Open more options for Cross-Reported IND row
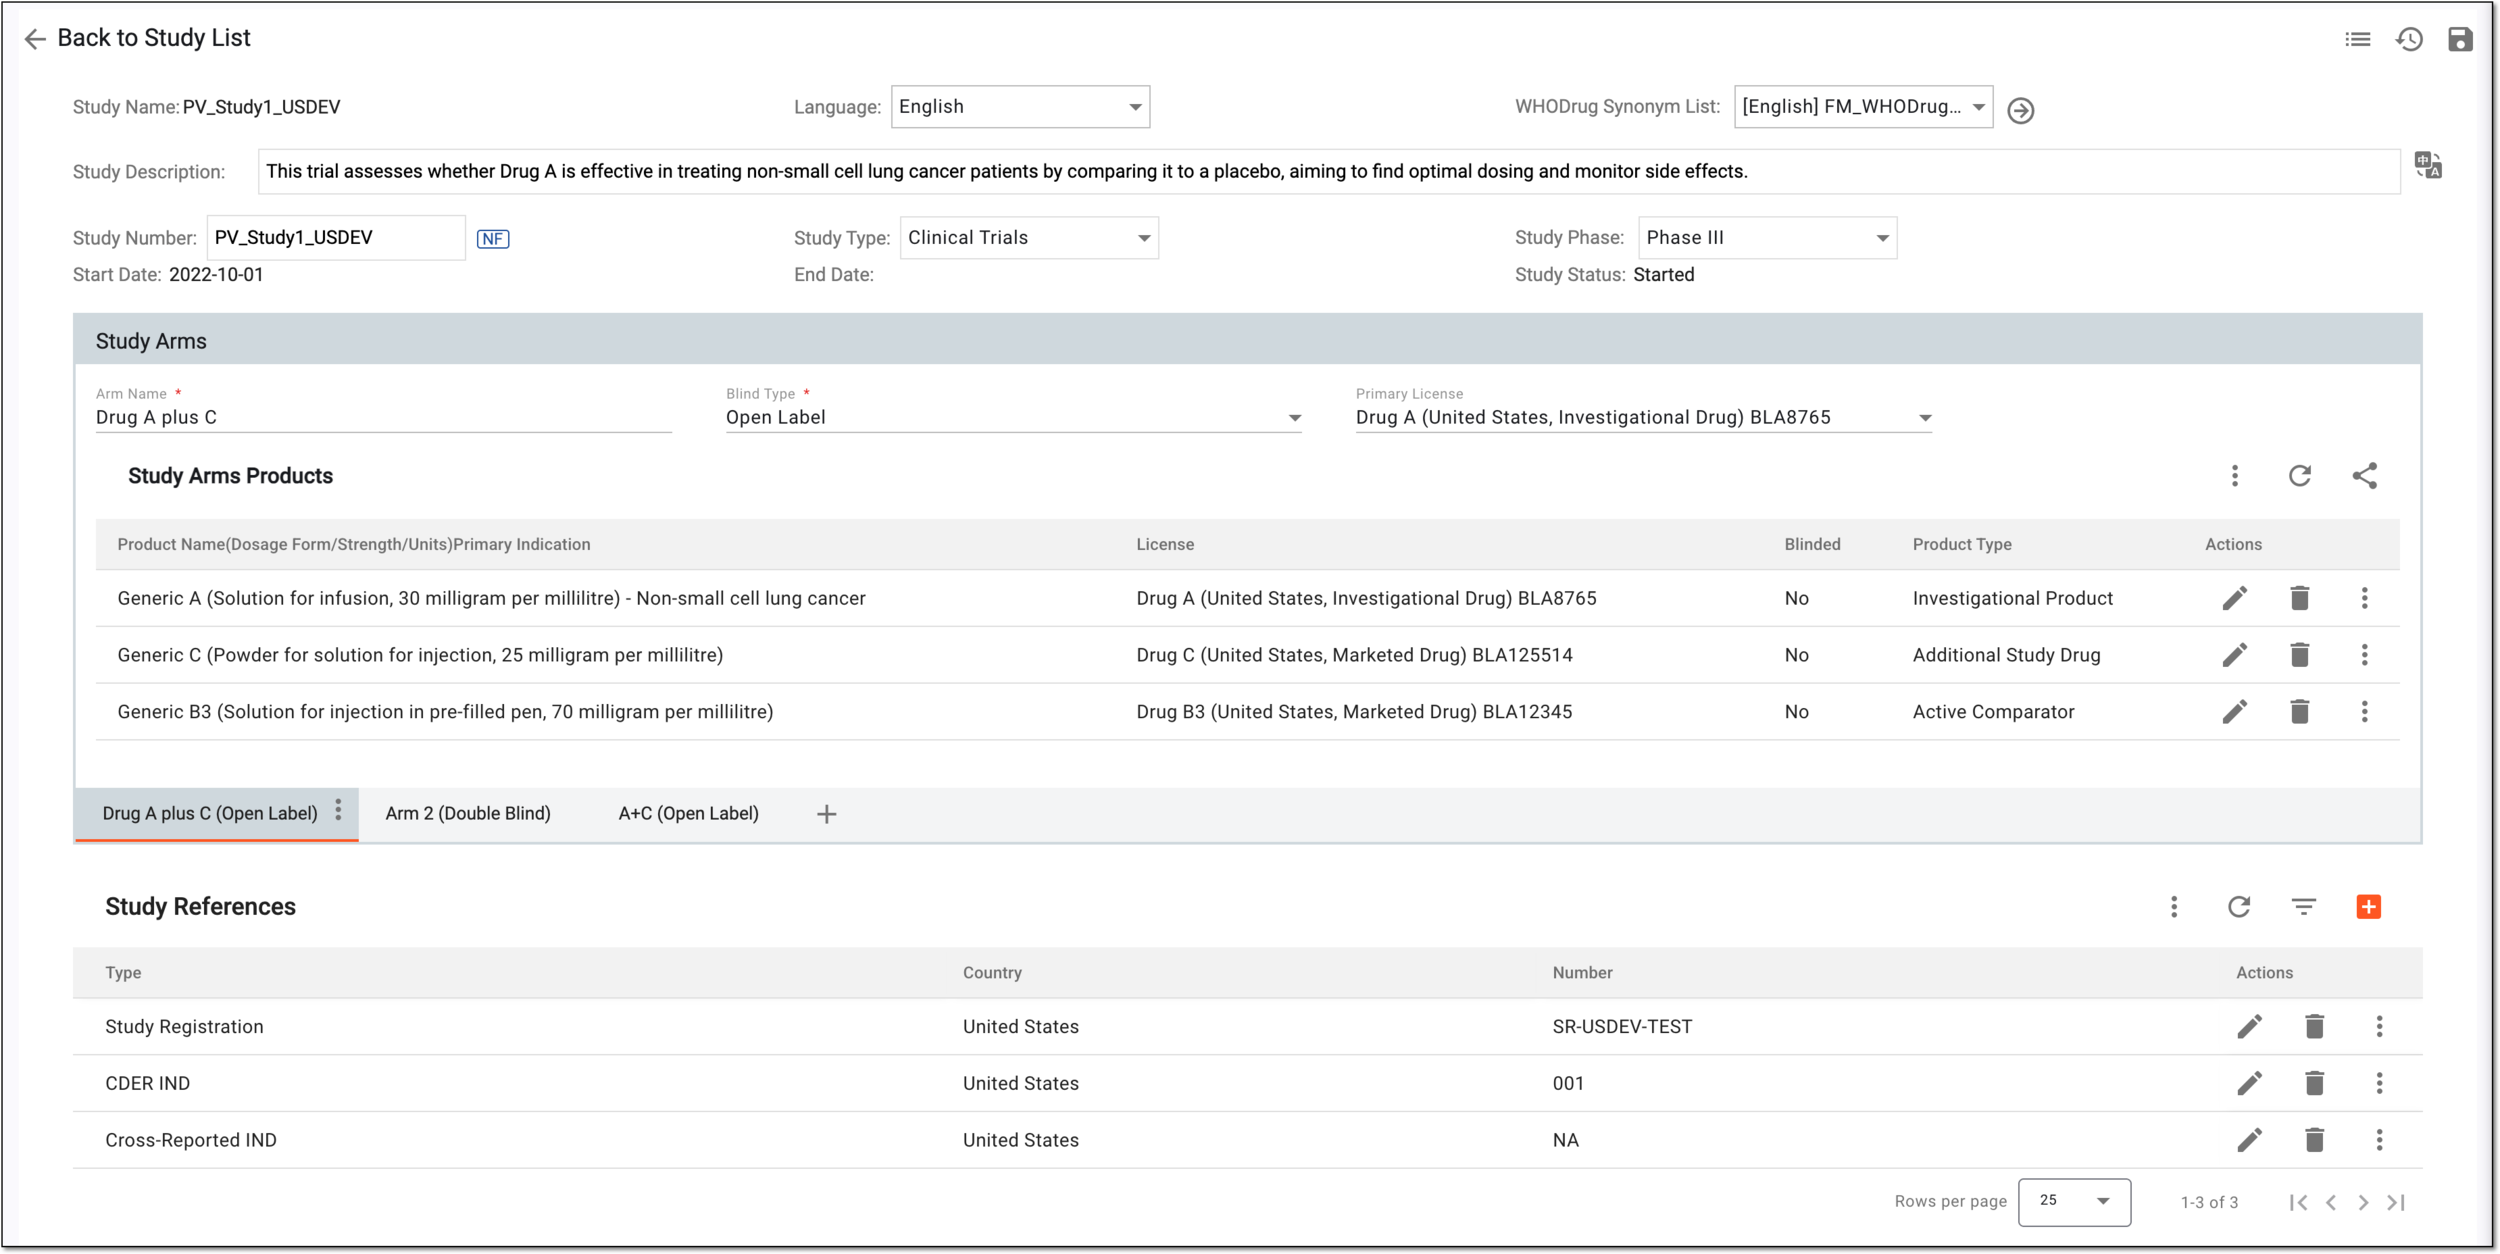This screenshot has height=1254, width=2500. tap(2379, 1140)
